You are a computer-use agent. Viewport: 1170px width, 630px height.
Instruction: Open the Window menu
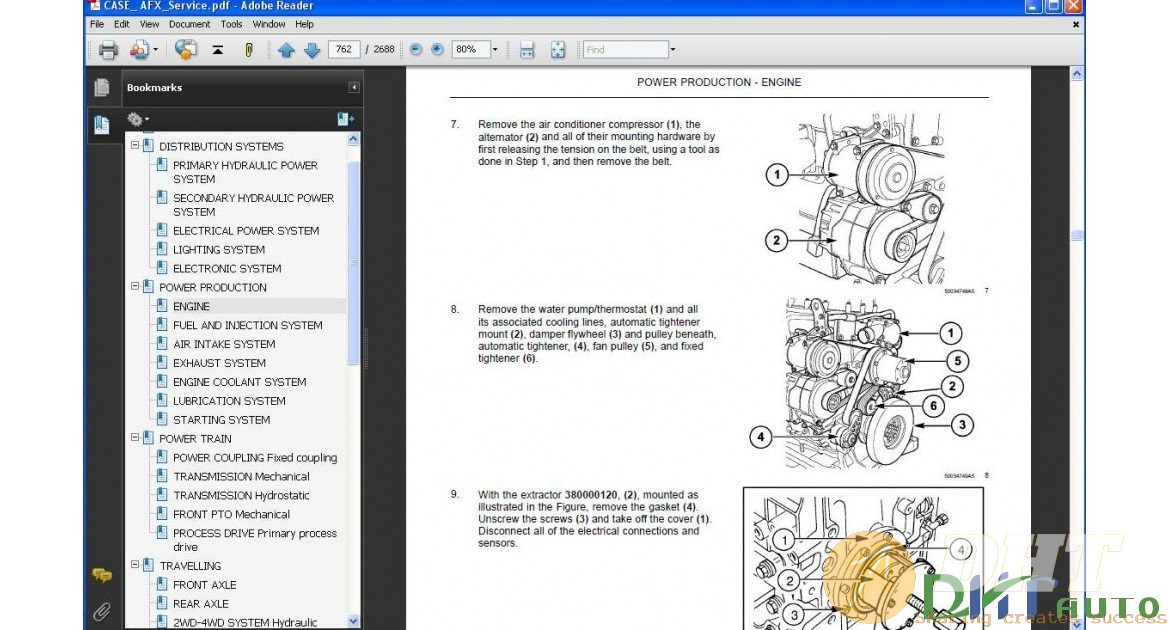pos(269,24)
